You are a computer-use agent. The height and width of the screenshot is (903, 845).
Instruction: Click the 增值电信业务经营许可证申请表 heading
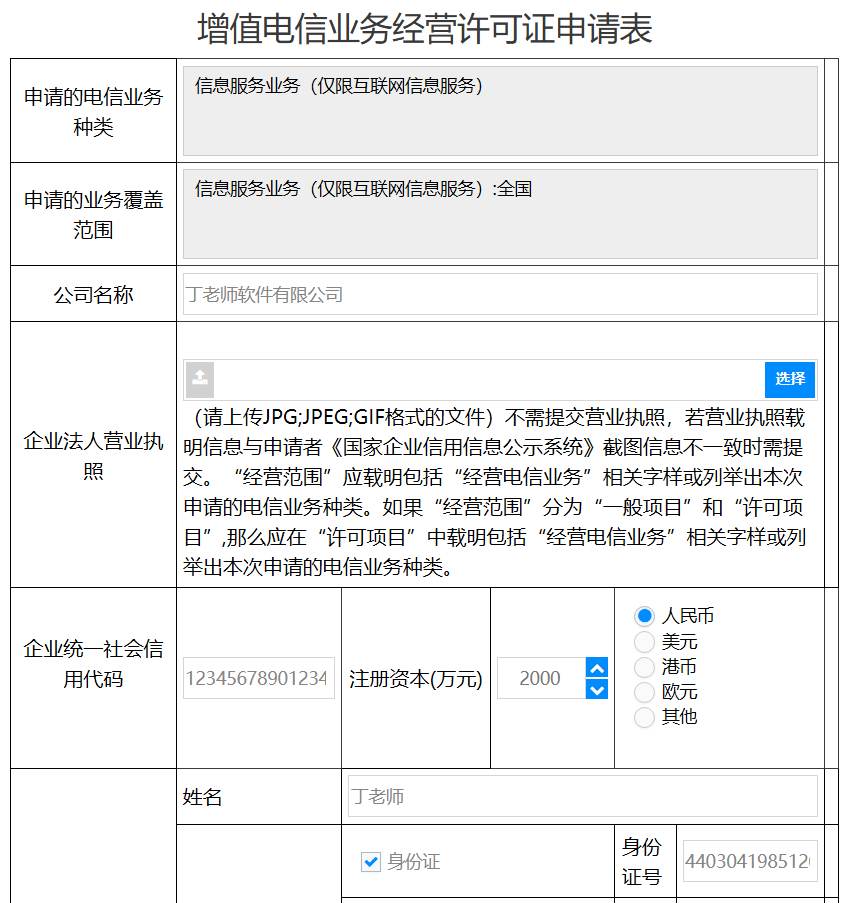424,29
